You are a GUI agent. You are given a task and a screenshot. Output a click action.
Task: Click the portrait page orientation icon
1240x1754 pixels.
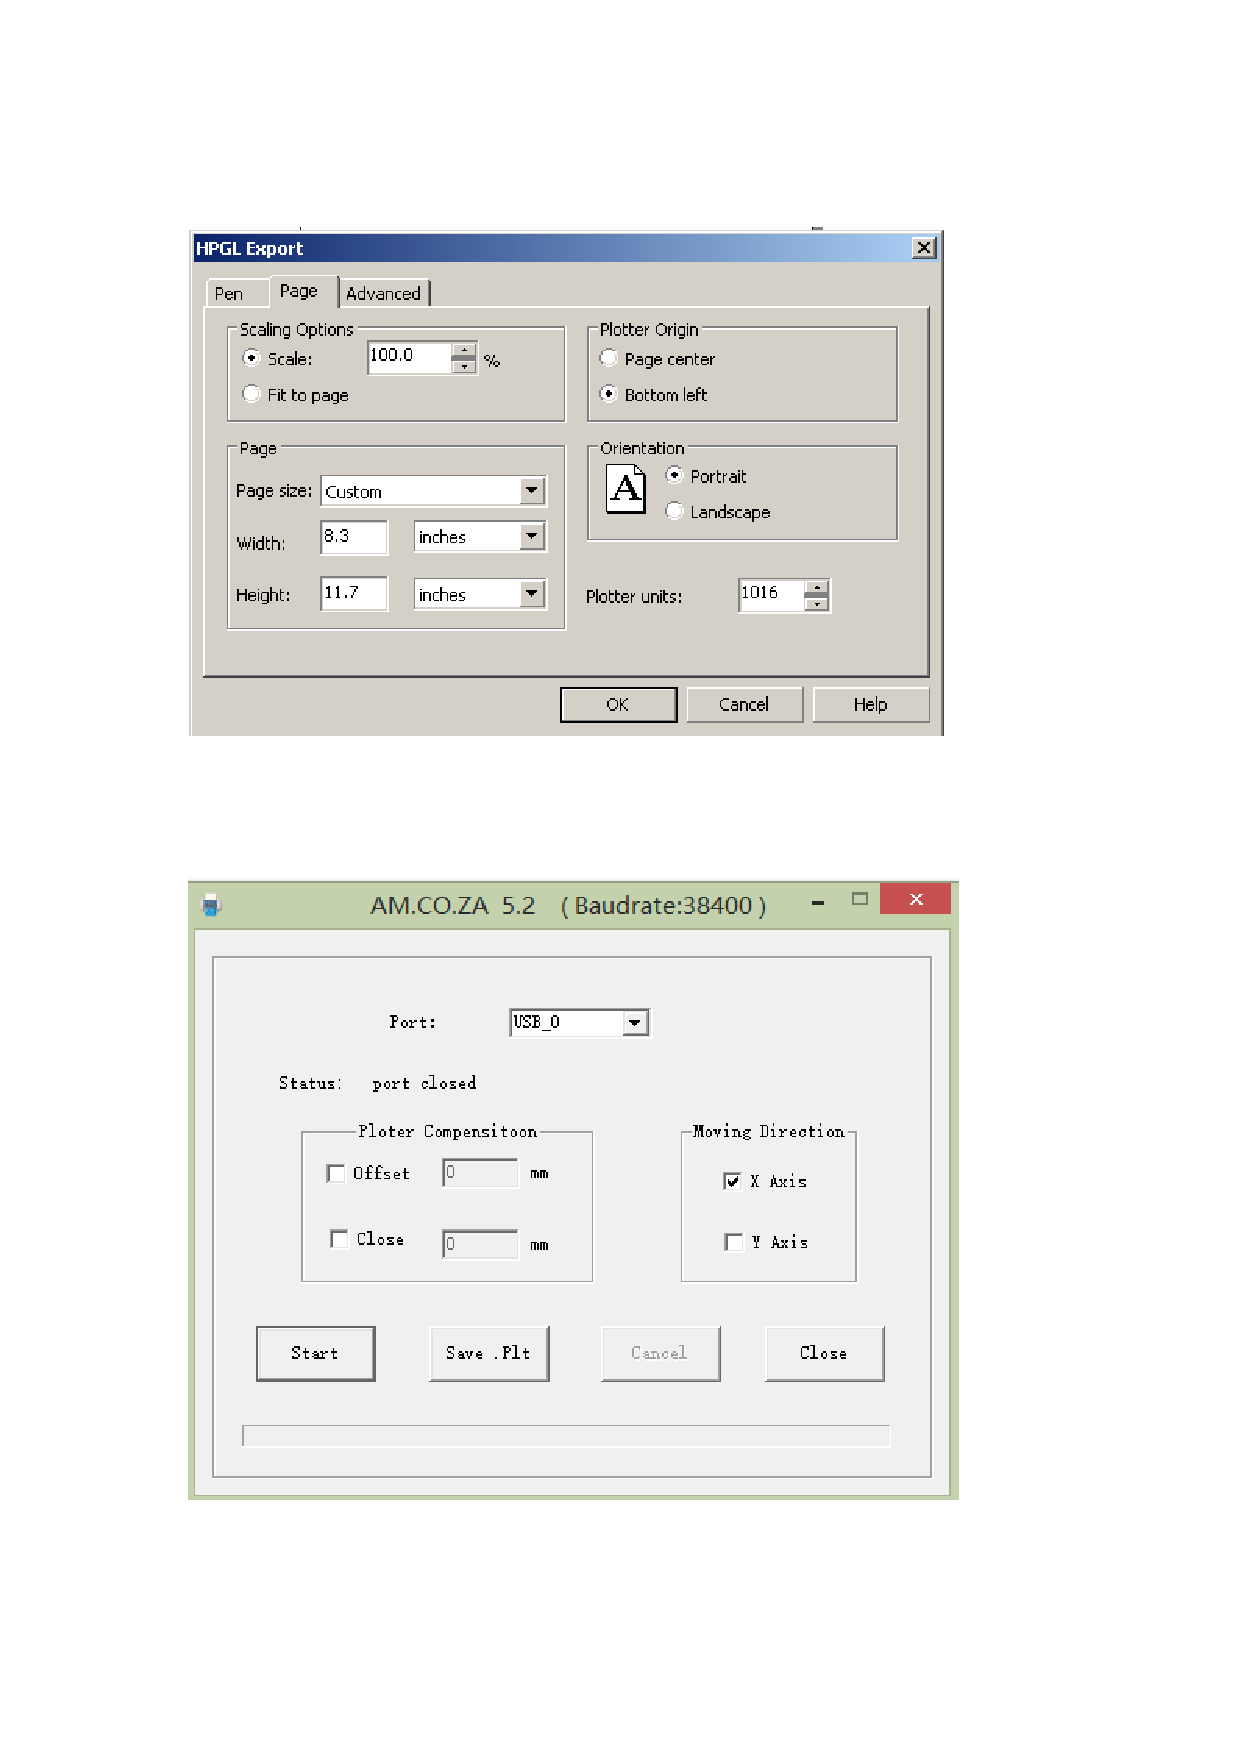pos(626,489)
